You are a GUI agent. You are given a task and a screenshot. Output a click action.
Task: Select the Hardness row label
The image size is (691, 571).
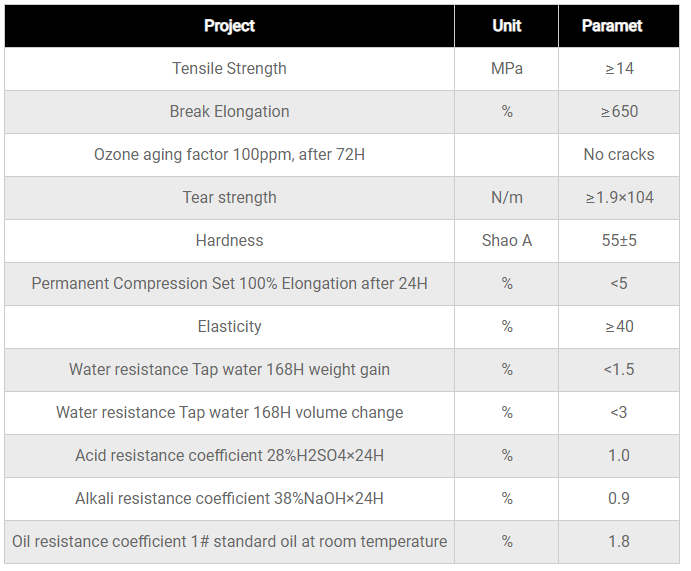pyautogui.click(x=229, y=241)
